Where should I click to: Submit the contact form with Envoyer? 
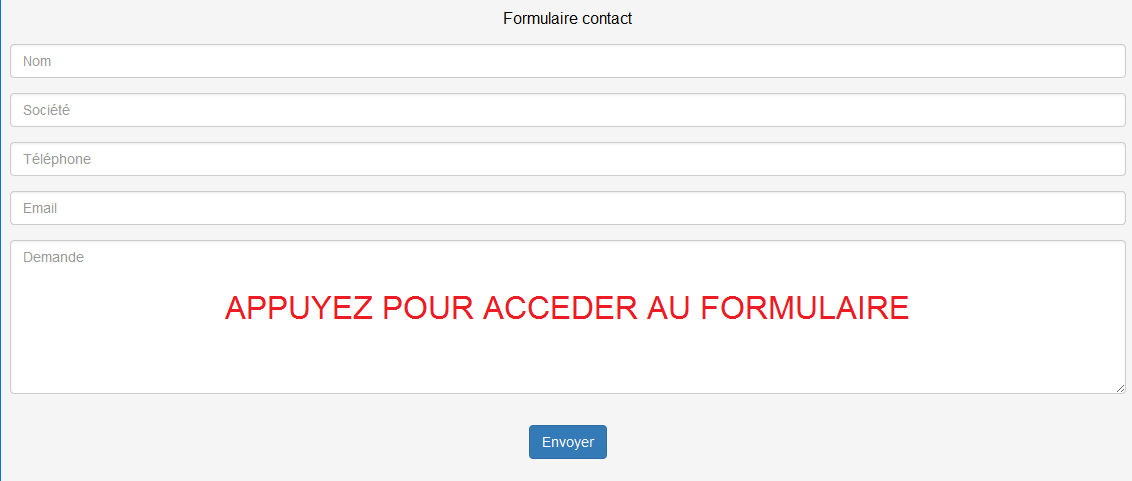567,442
